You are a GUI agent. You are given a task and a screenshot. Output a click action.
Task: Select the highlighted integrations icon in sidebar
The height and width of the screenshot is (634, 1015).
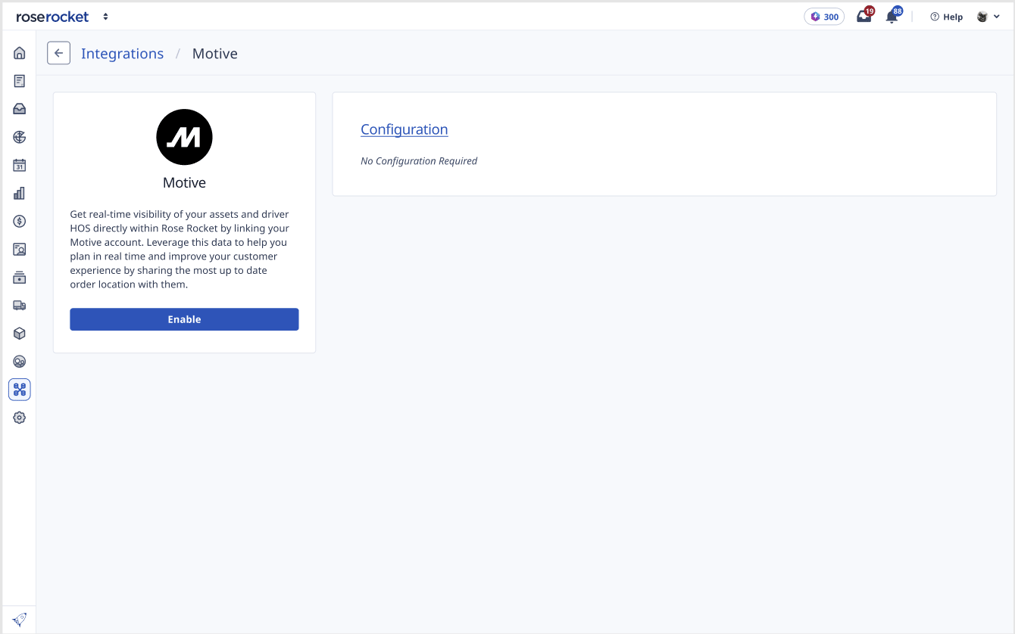(19, 390)
